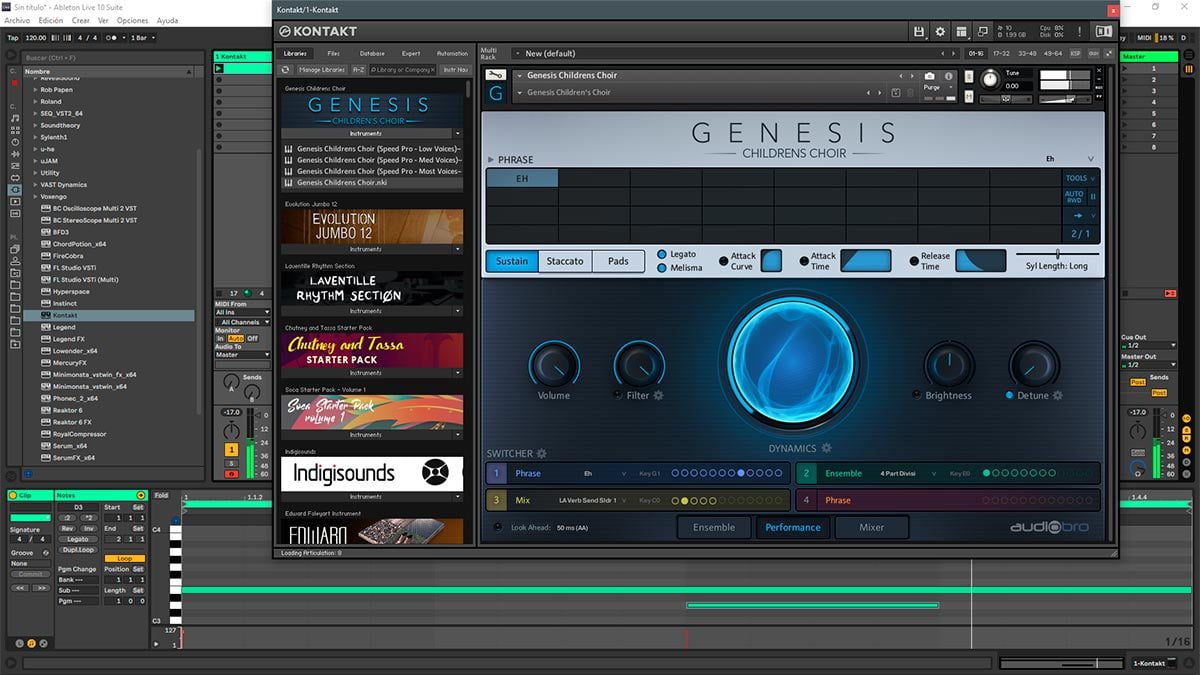1200x675 pixels.
Task: Click the instrument info (i) icon
Action: click(947, 76)
